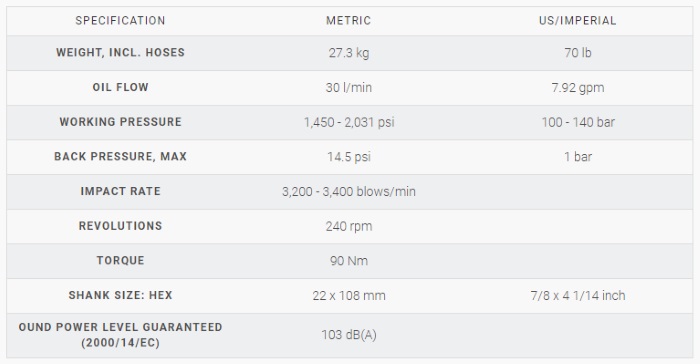Click the 240 rpm revolutions value

point(349,226)
